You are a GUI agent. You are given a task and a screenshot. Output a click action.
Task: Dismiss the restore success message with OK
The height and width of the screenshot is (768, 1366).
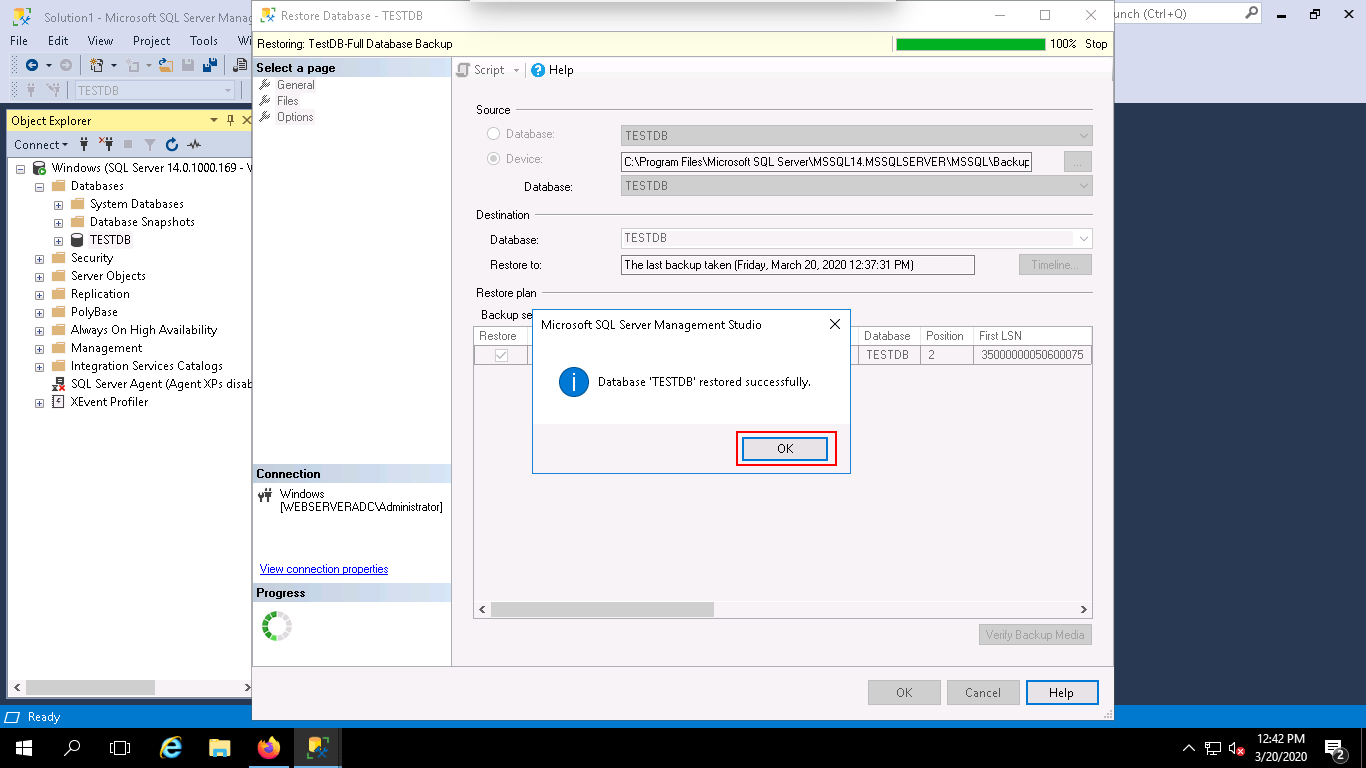(784, 448)
